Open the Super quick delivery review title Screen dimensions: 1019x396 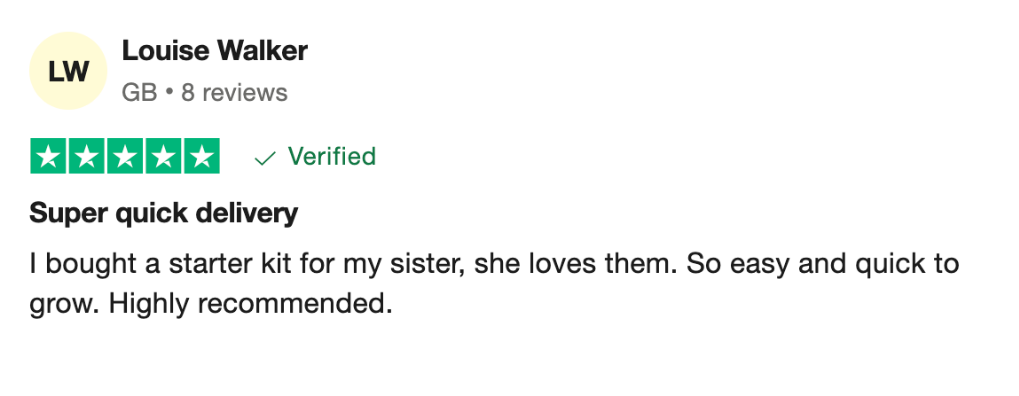164,213
